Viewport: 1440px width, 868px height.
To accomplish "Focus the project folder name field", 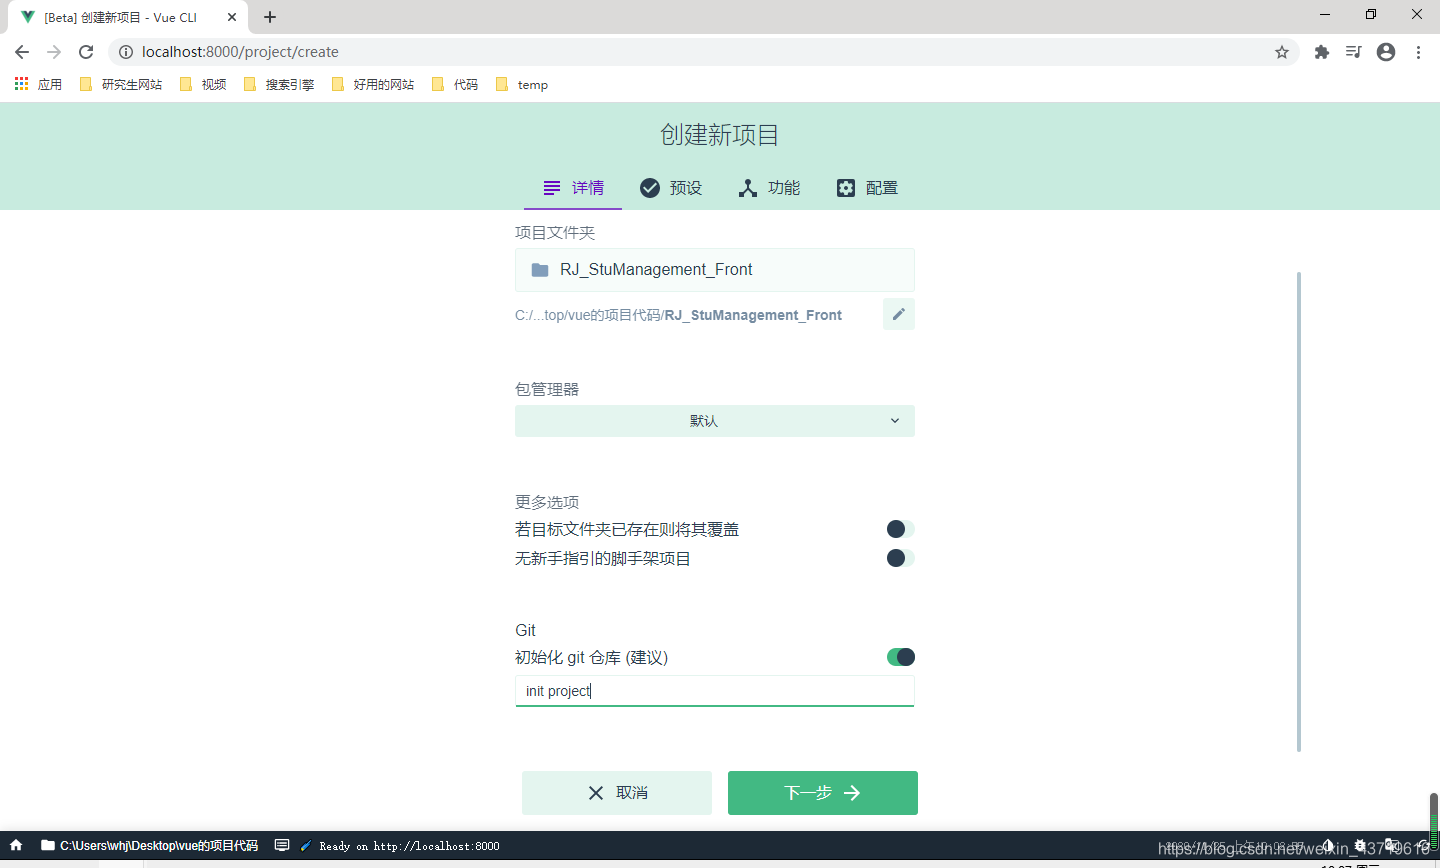I will pyautogui.click(x=715, y=270).
